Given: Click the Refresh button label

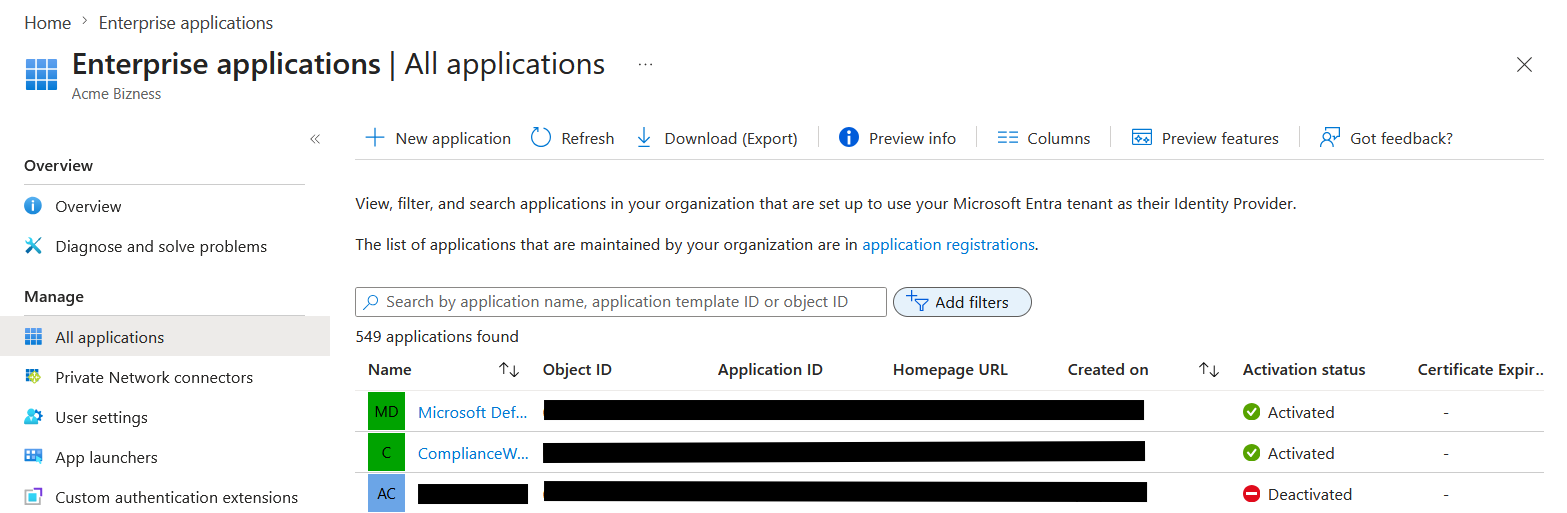Looking at the screenshot, I should coord(588,138).
